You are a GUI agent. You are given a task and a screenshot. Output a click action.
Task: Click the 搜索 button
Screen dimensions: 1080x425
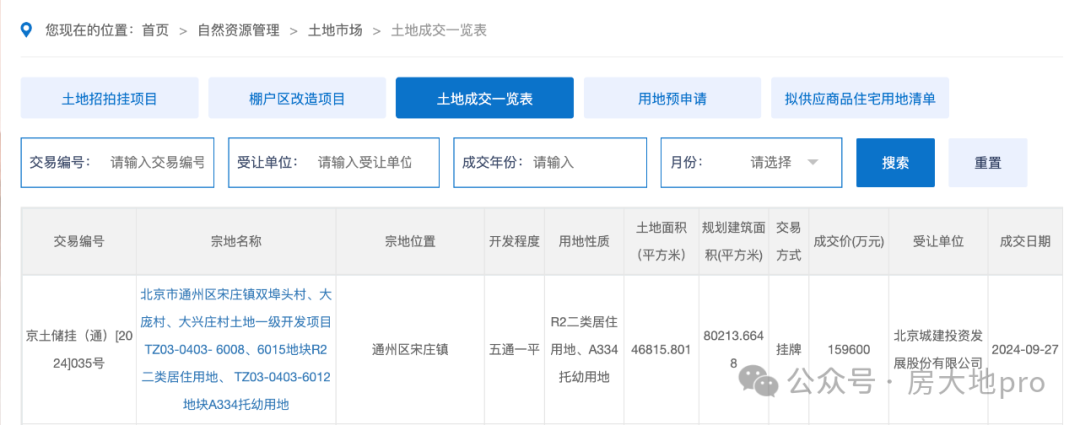[895, 163]
